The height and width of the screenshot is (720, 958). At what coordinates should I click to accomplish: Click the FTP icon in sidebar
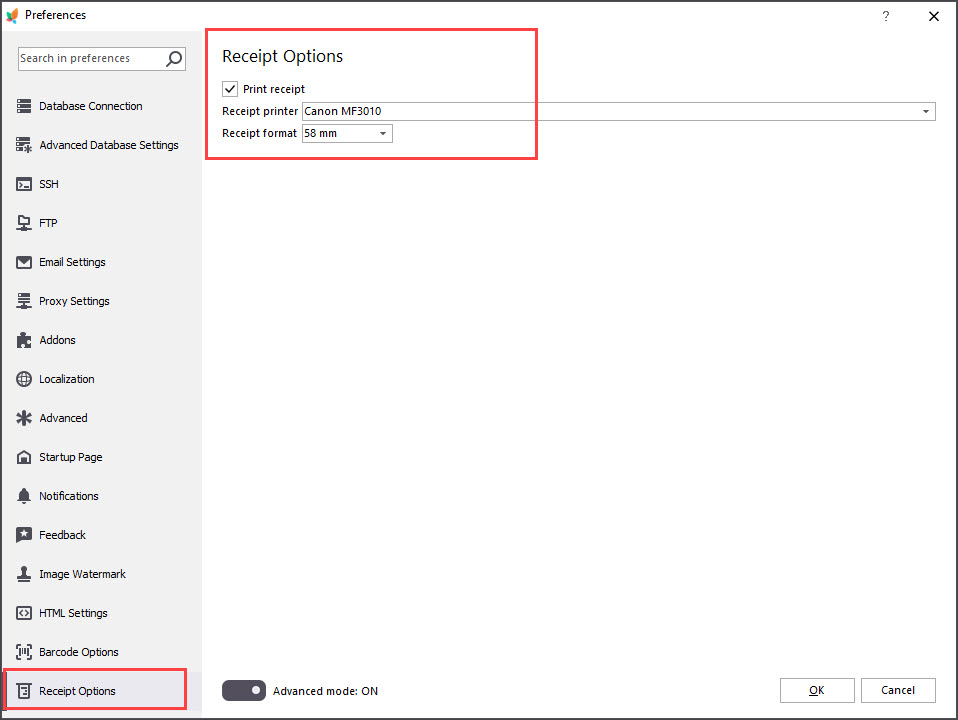click(24, 223)
